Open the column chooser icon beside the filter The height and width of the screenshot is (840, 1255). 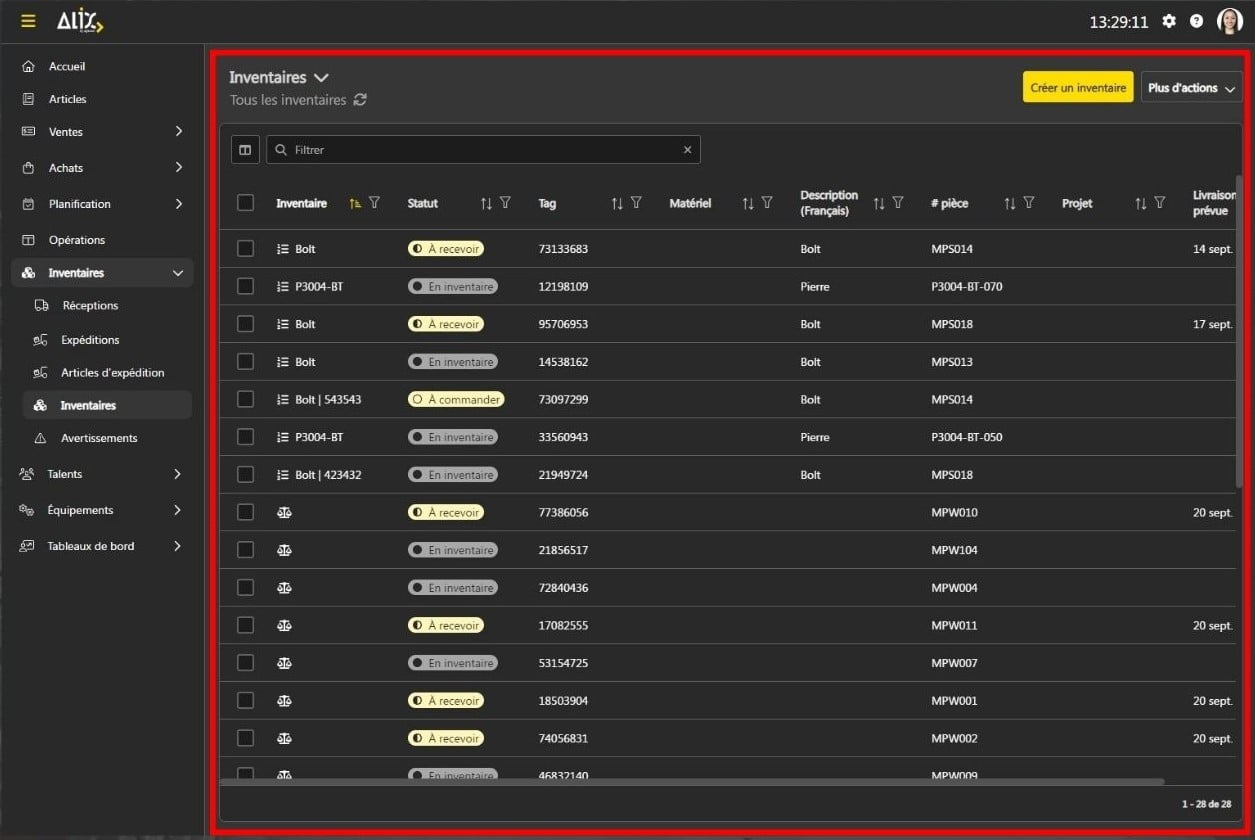click(245, 149)
